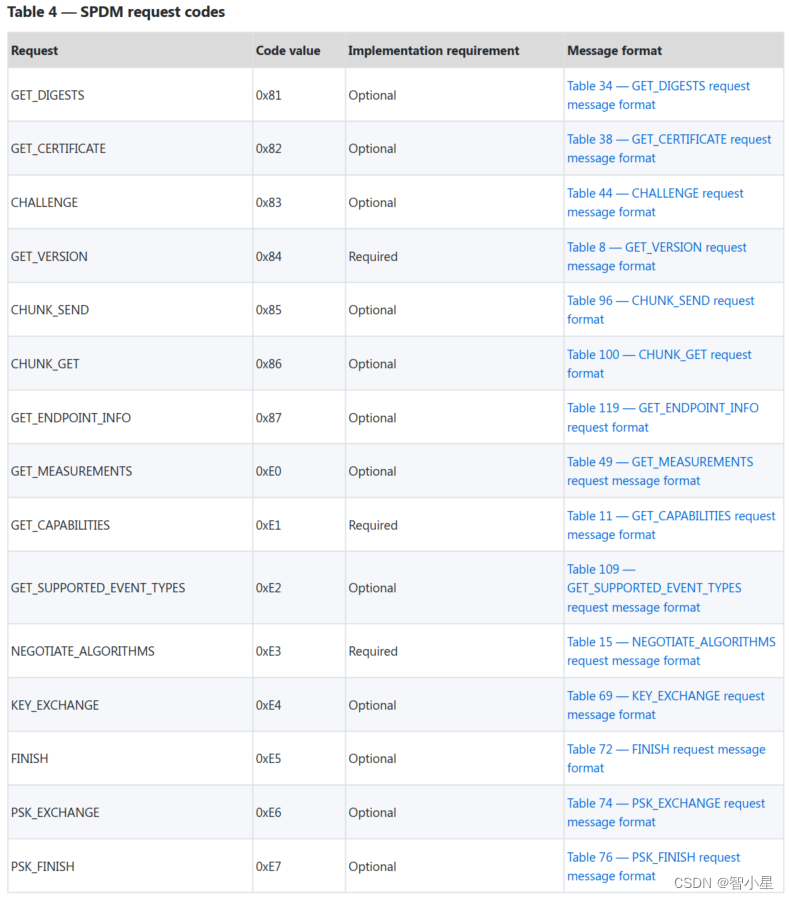Click code value 0xE4
This screenshot has height=899, width=789.
pos(269,705)
